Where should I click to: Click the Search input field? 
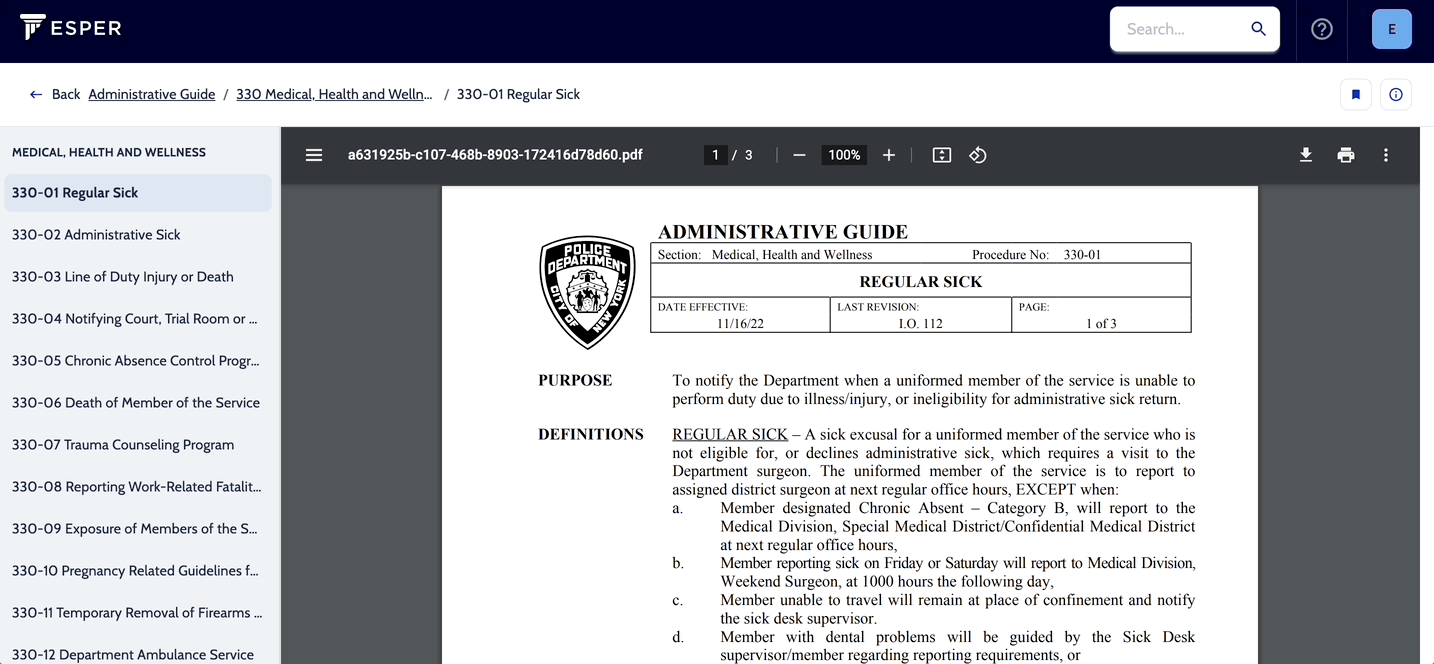1182,29
